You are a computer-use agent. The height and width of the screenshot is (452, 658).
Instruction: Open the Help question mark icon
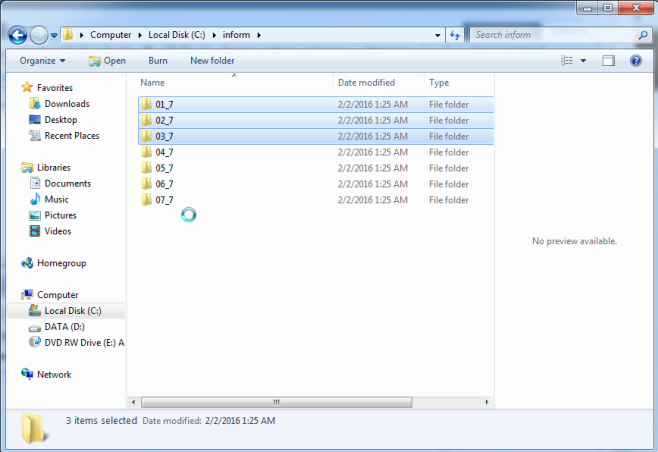[635, 61]
